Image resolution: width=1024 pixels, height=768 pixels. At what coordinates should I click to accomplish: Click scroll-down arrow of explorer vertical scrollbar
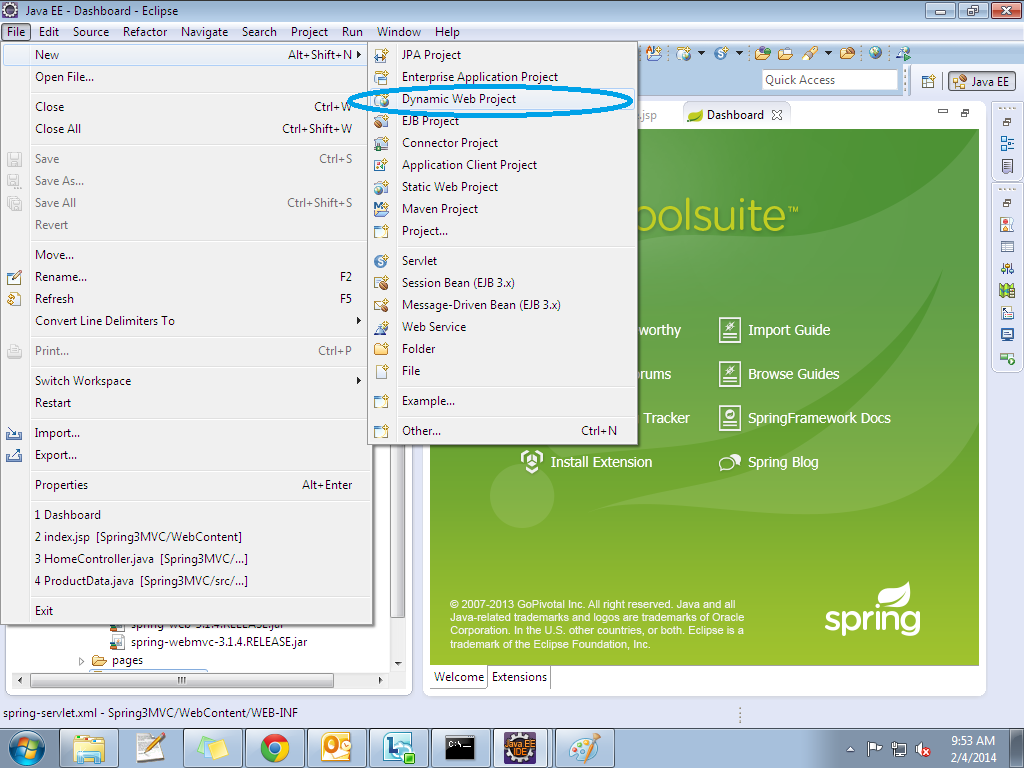click(x=398, y=664)
